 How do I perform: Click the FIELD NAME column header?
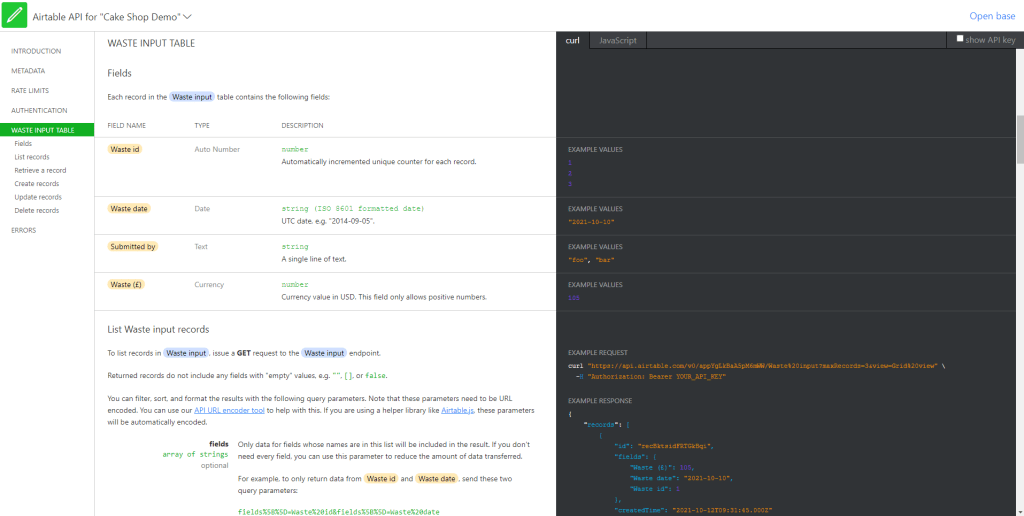click(x=127, y=125)
